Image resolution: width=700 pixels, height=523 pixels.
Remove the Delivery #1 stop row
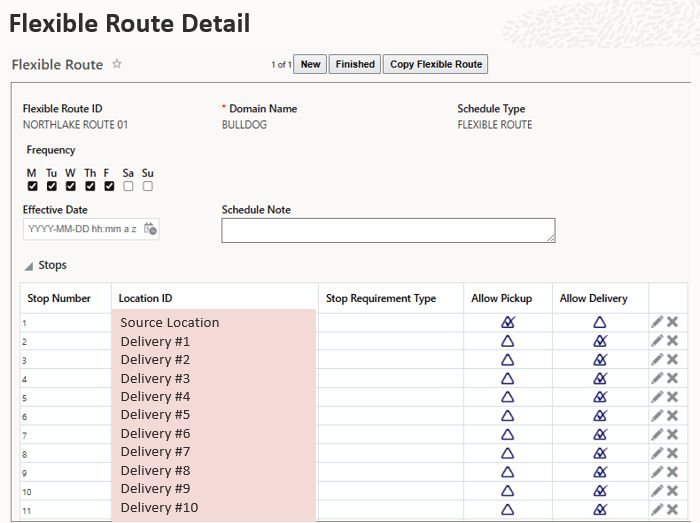click(x=672, y=341)
